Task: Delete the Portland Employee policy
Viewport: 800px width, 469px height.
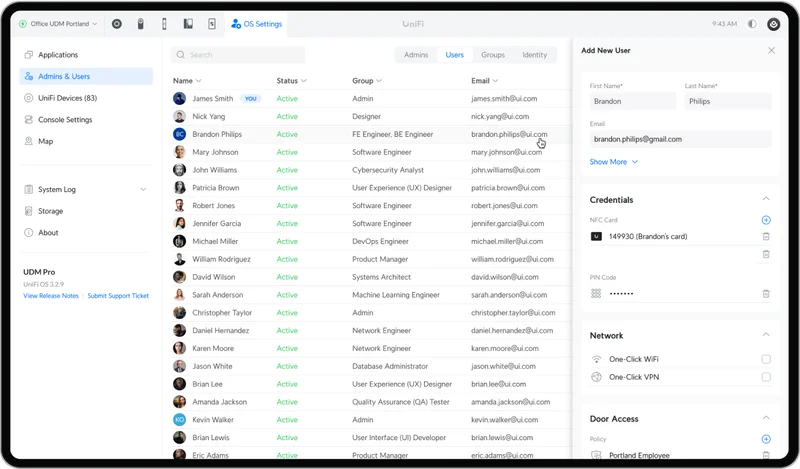Action: click(766, 455)
